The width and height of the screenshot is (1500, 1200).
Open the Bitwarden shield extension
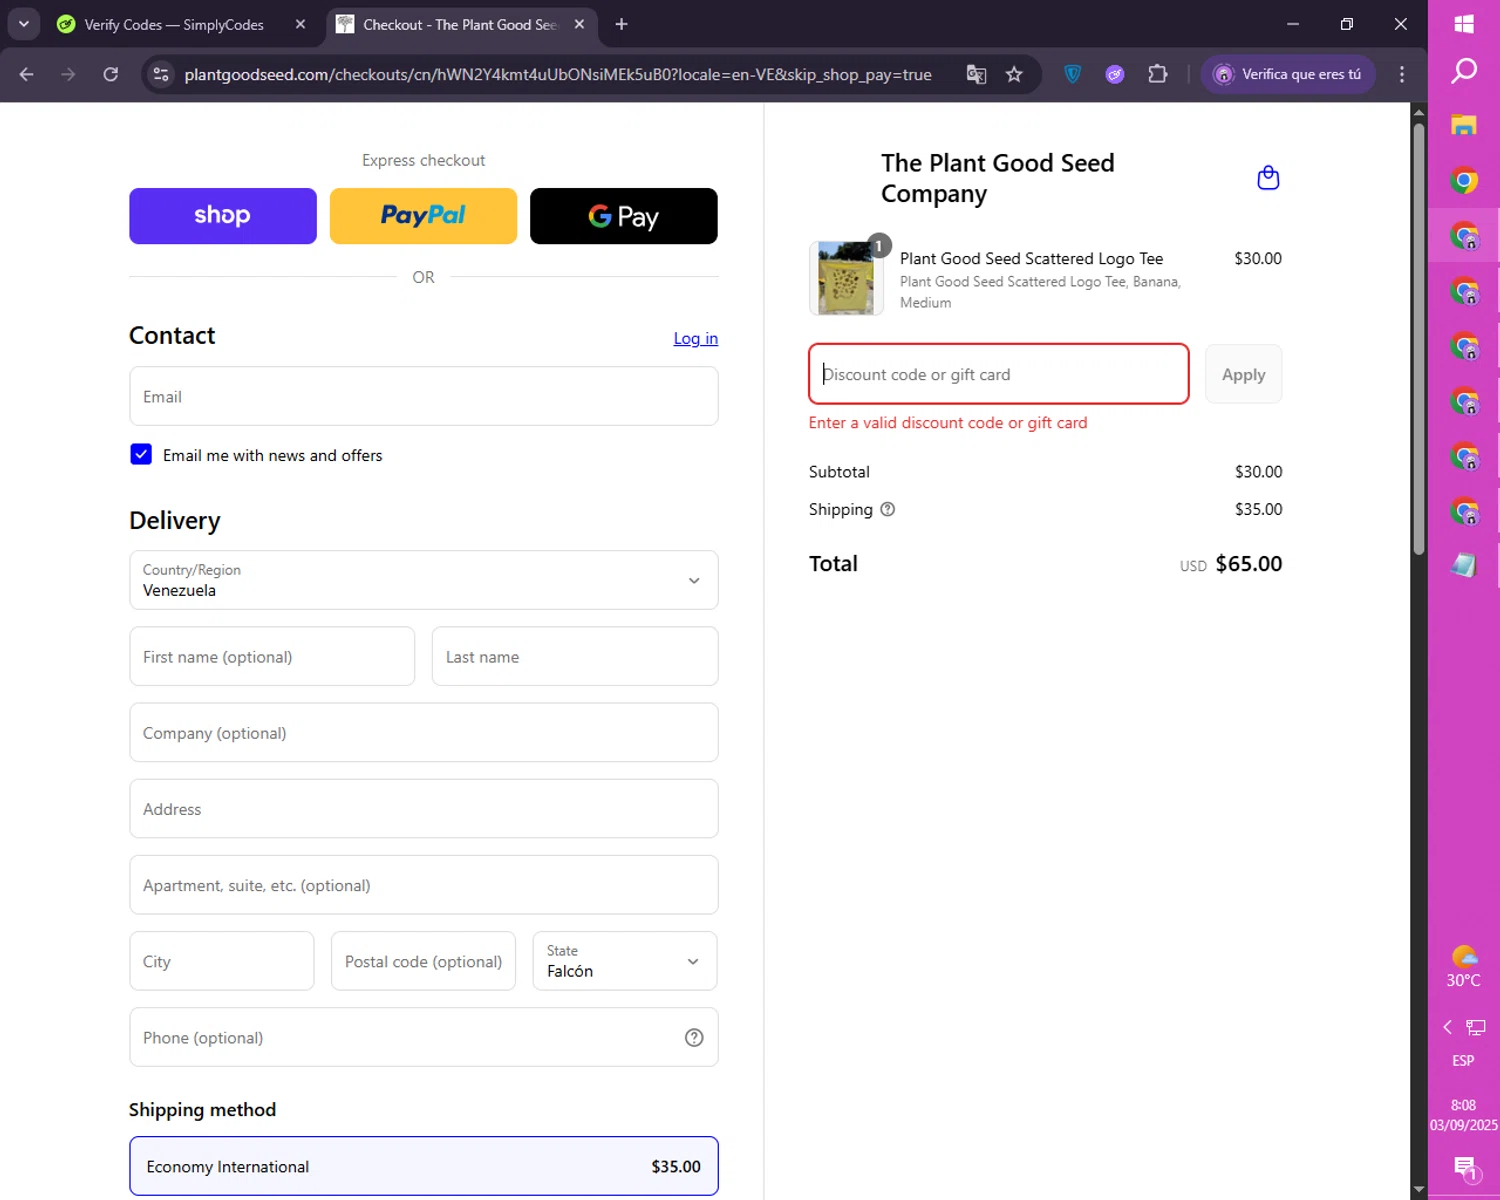(x=1073, y=74)
